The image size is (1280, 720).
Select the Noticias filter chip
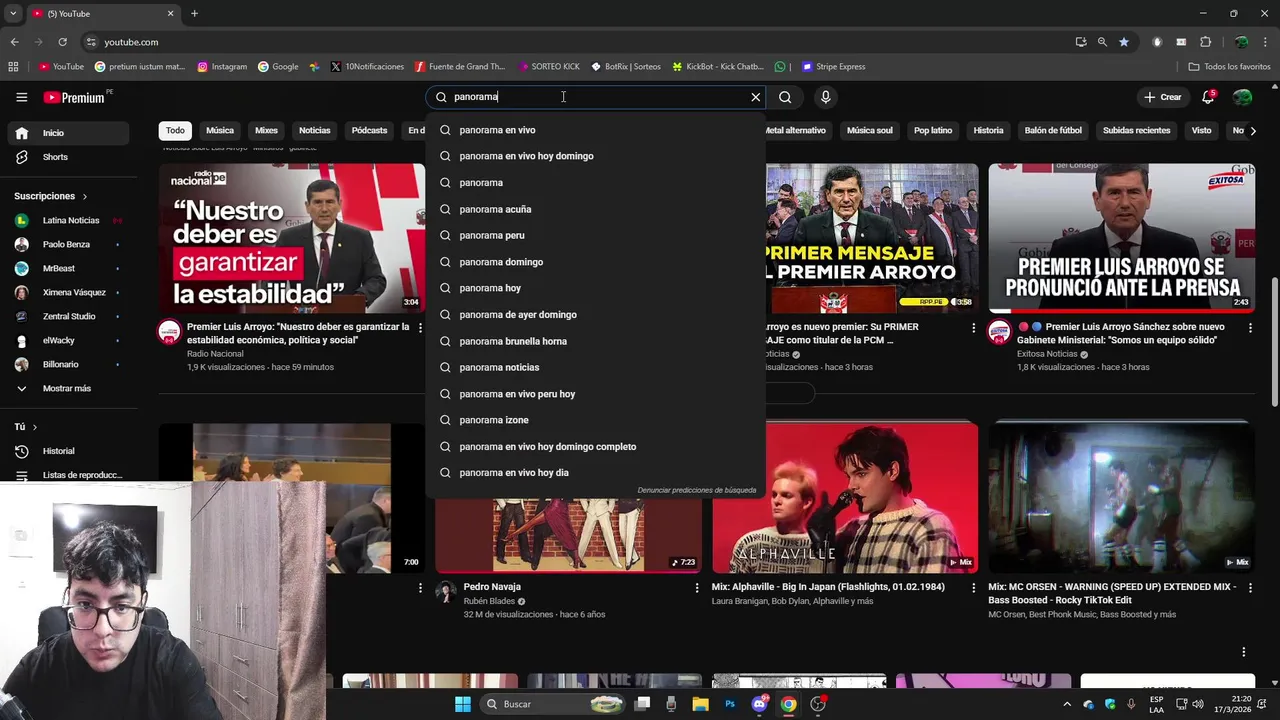pos(314,130)
